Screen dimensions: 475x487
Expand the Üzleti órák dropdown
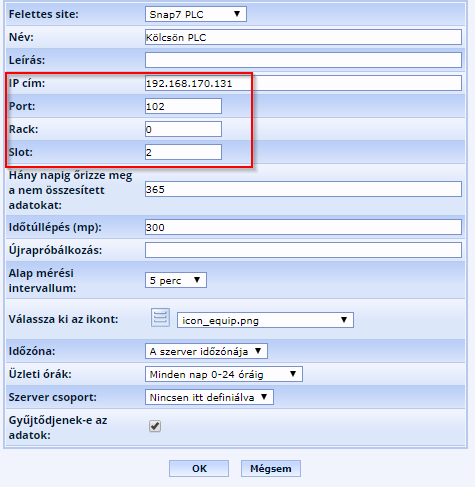coord(224,374)
